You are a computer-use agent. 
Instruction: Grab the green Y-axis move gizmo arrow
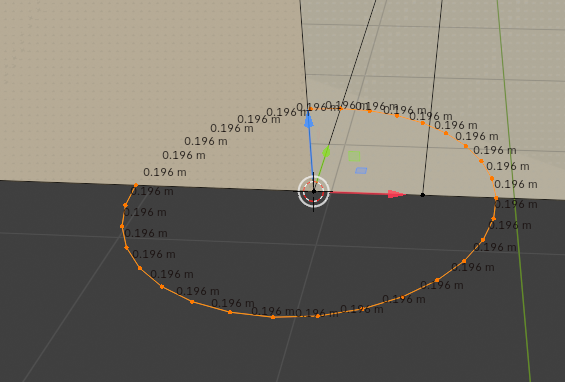click(x=326, y=151)
